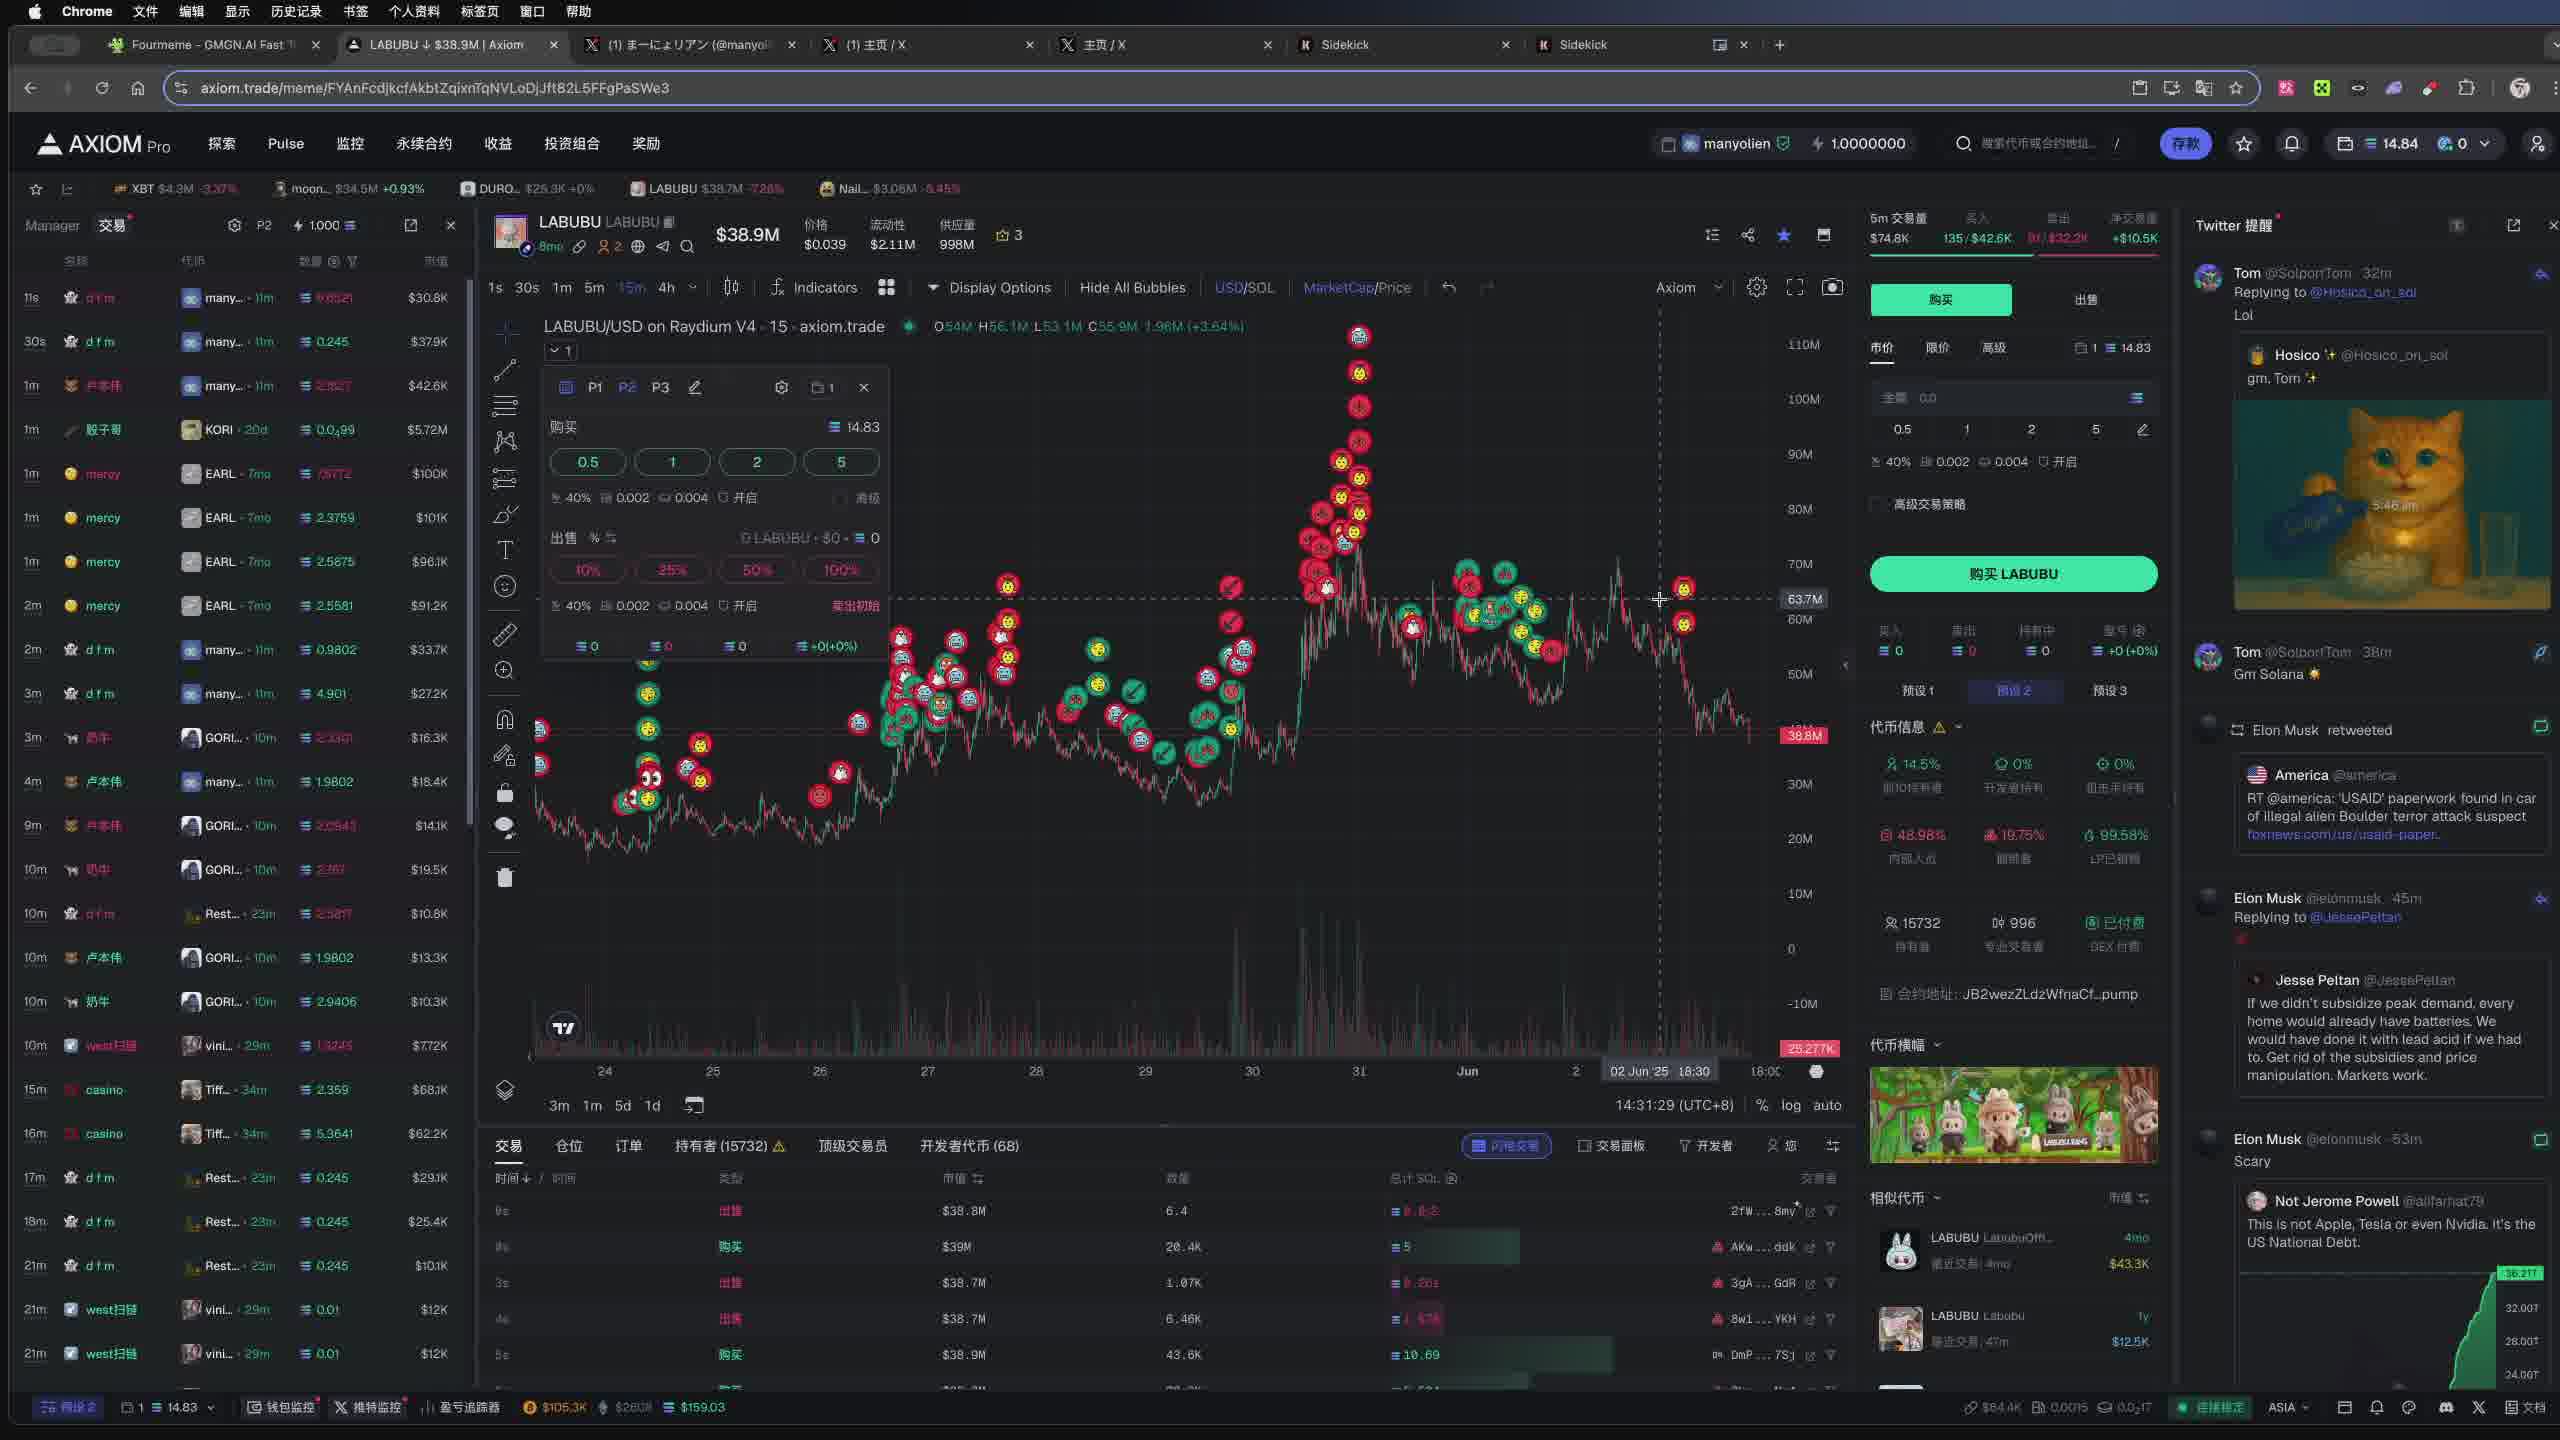Toggle lock all drawings tool
This screenshot has height=1440, width=2560.
(x=505, y=793)
